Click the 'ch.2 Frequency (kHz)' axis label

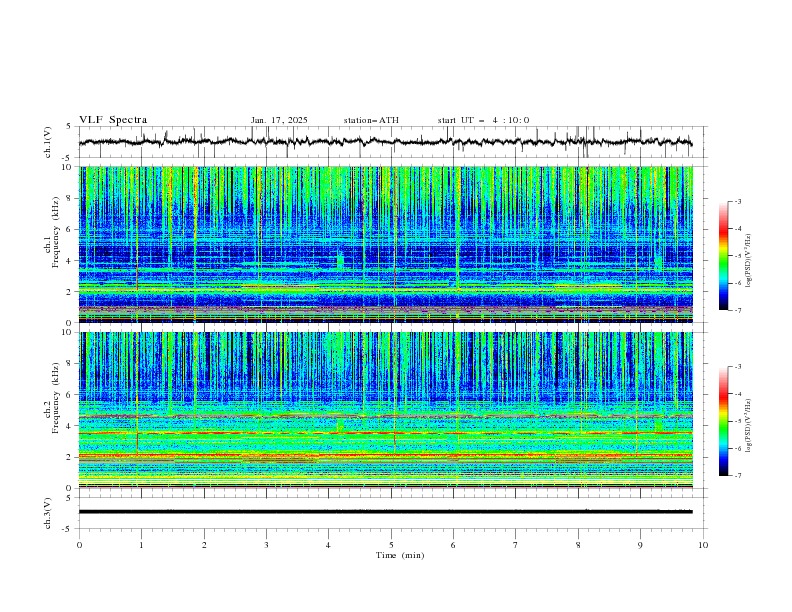click(x=52, y=398)
